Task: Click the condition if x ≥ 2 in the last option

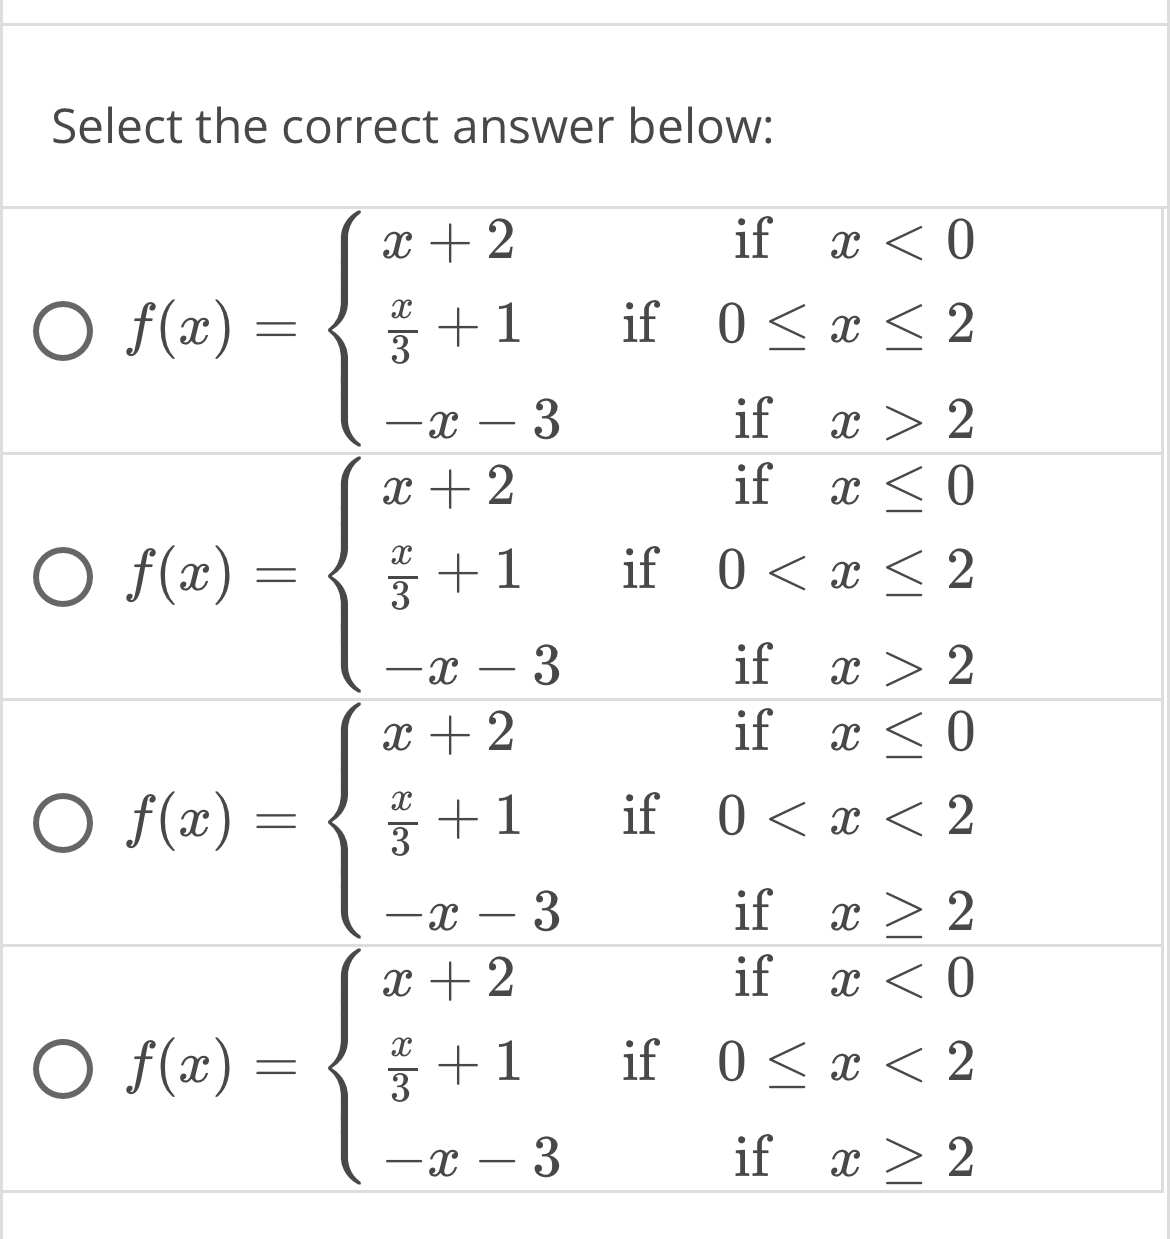Action: (x=857, y=1158)
